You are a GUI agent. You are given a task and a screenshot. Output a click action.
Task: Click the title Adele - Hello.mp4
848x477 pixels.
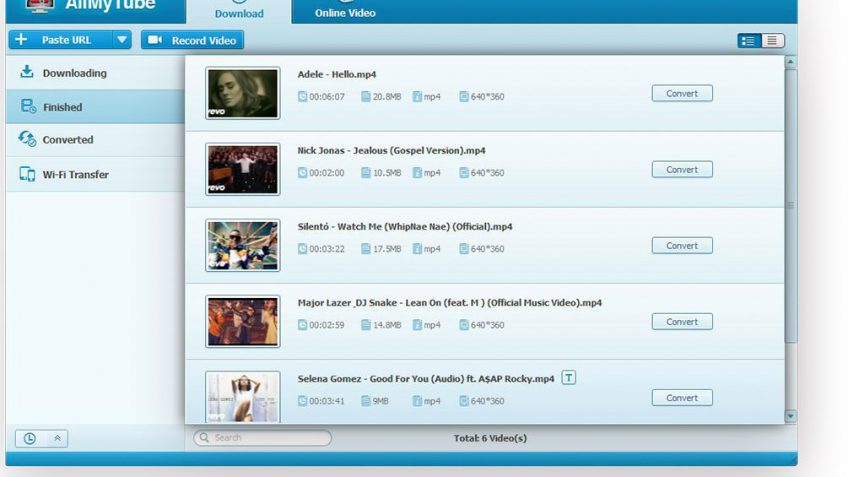337,75
